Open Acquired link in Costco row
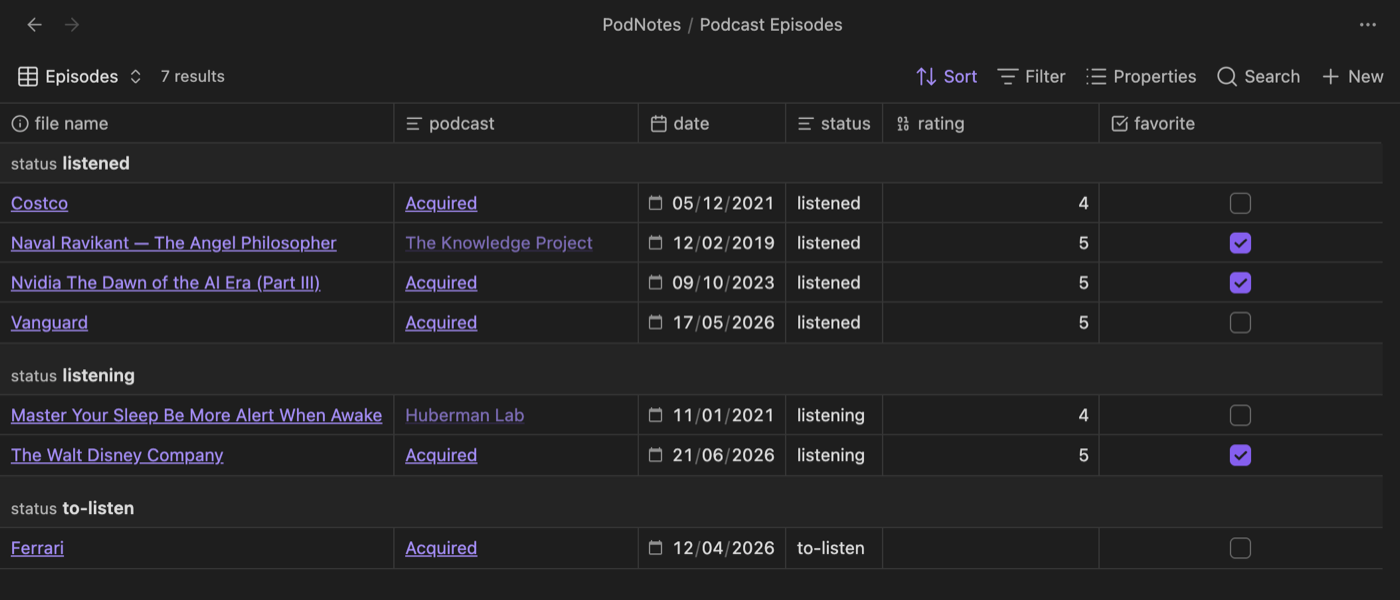1400x600 pixels. [441, 203]
